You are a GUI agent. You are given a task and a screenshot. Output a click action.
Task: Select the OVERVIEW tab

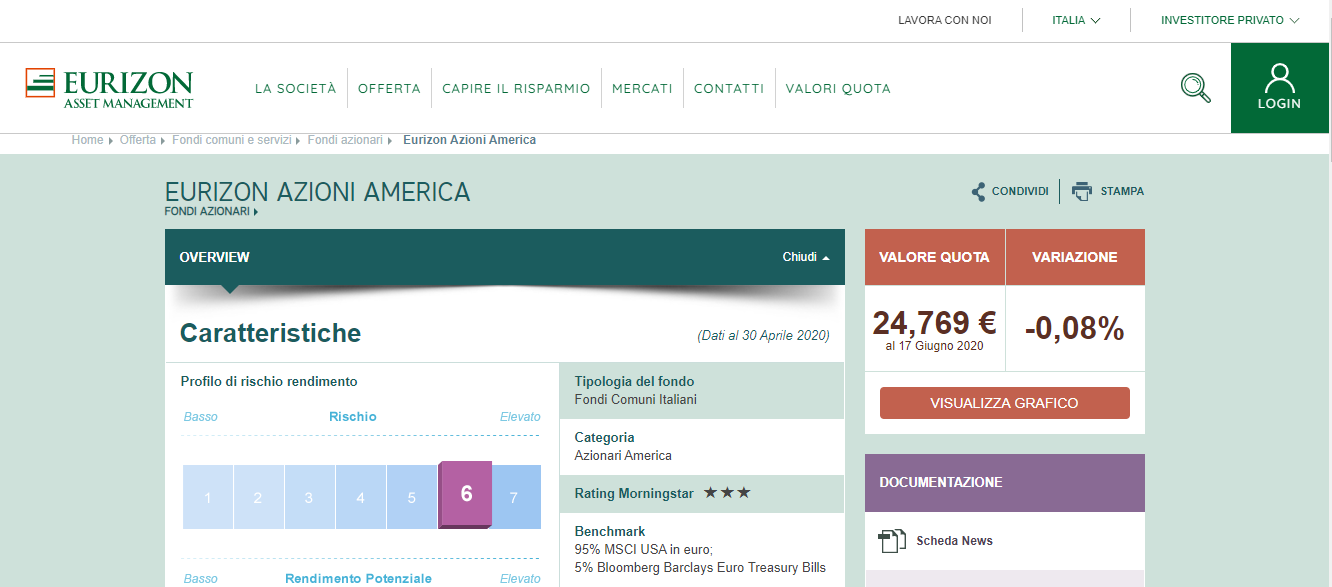click(x=215, y=257)
